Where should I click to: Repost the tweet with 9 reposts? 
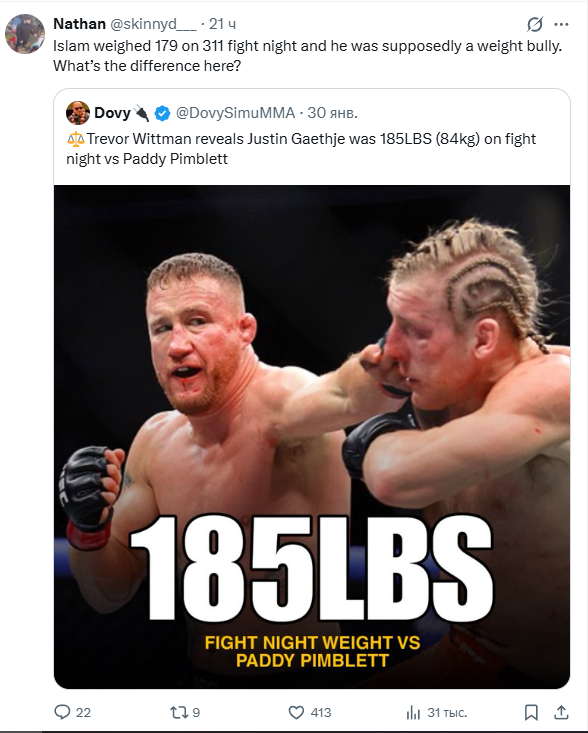coord(185,712)
